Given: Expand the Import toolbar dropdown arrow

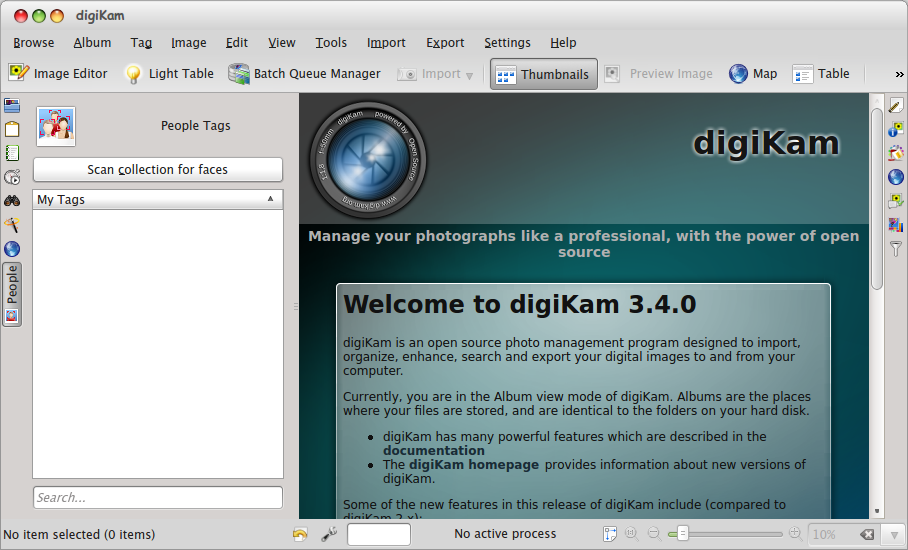Looking at the screenshot, I should point(469,75).
